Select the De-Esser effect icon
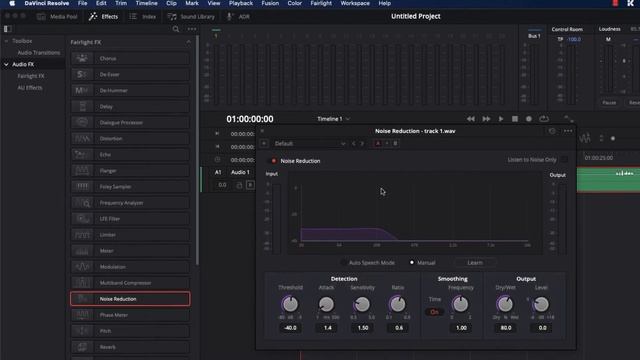Image resolution: width=640 pixels, height=360 pixels. [82, 74]
